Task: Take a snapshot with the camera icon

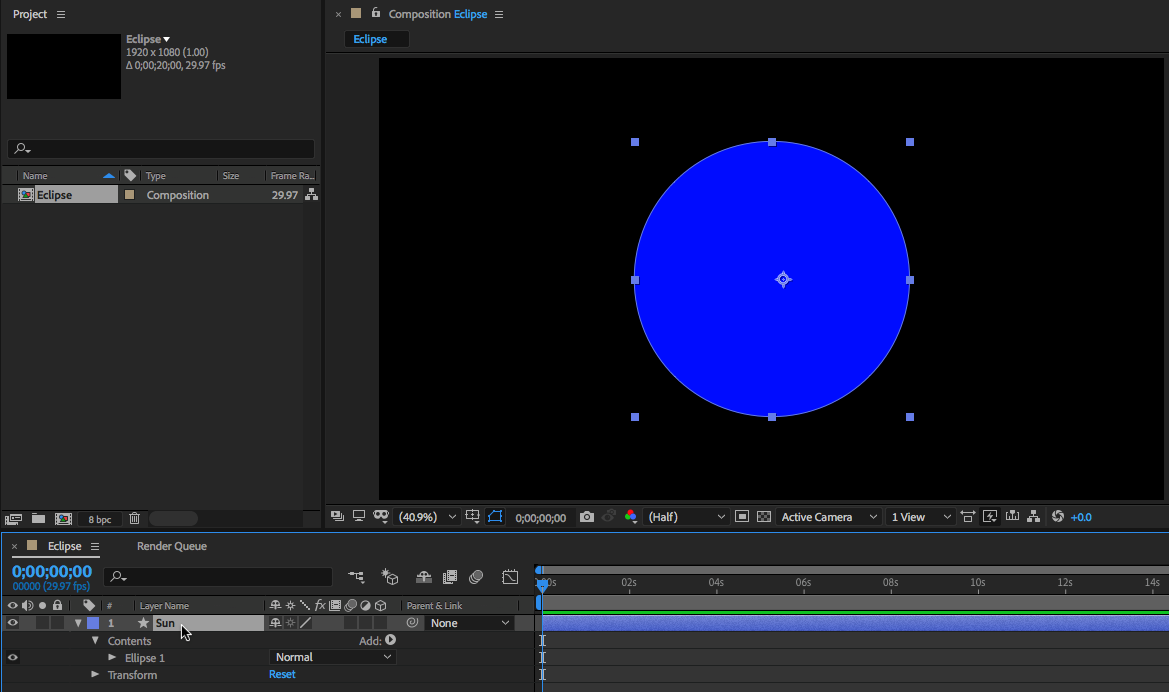Action: click(x=587, y=517)
